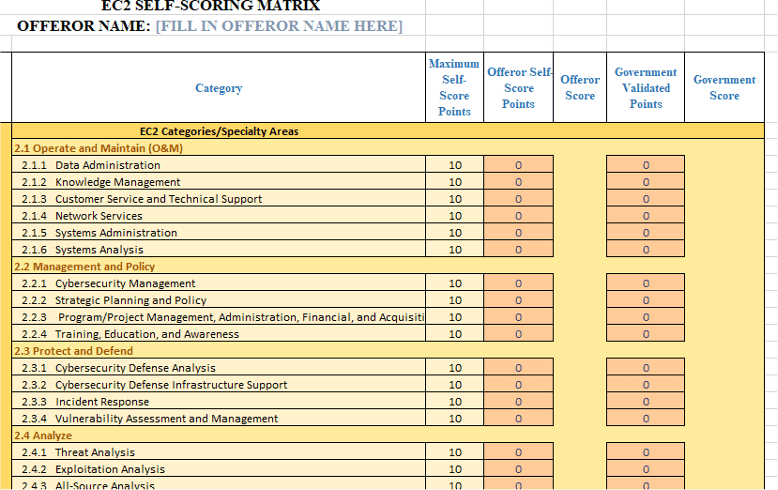Click self-score input for Data Administration

(x=519, y=165)
